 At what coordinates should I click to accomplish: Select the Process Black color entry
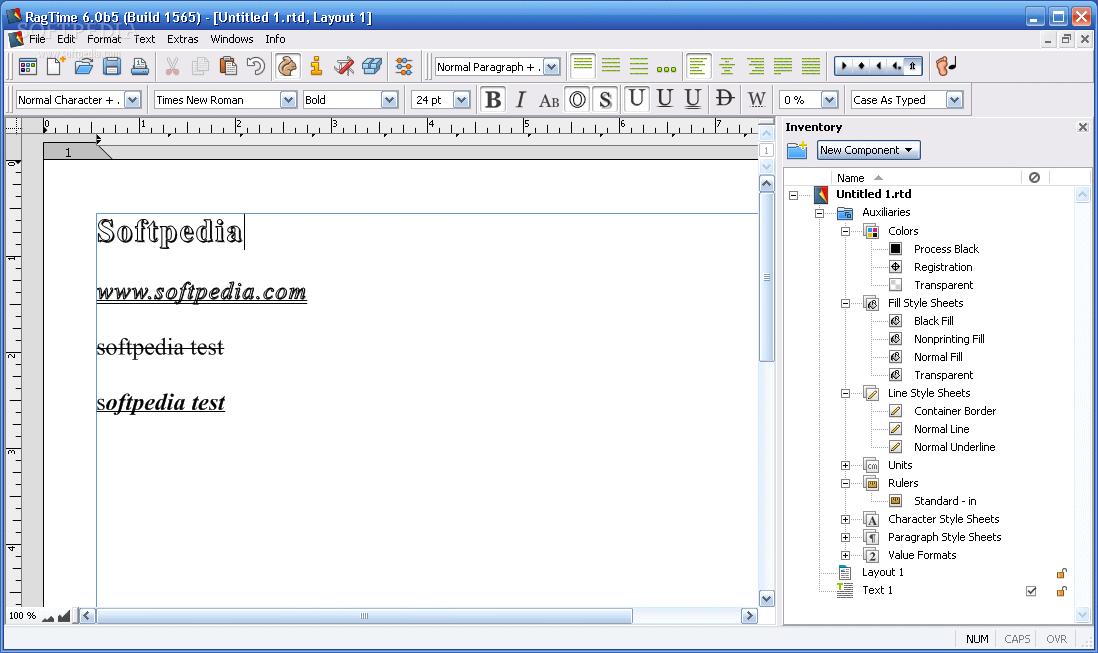[946, 249]
